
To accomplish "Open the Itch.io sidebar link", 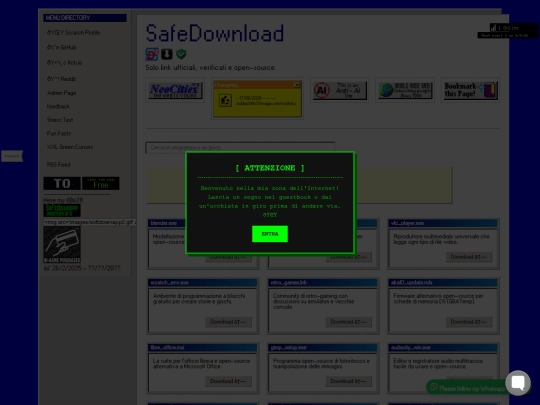I will (64, 63).
